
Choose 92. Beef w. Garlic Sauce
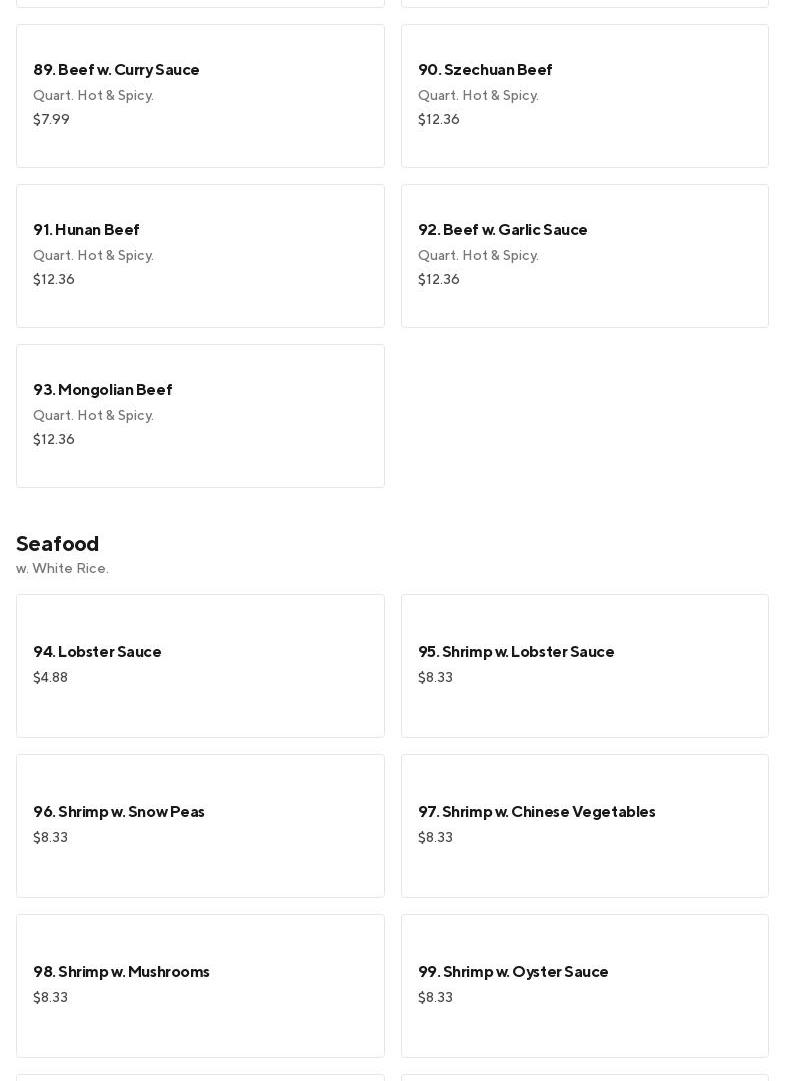coord(502,230)
